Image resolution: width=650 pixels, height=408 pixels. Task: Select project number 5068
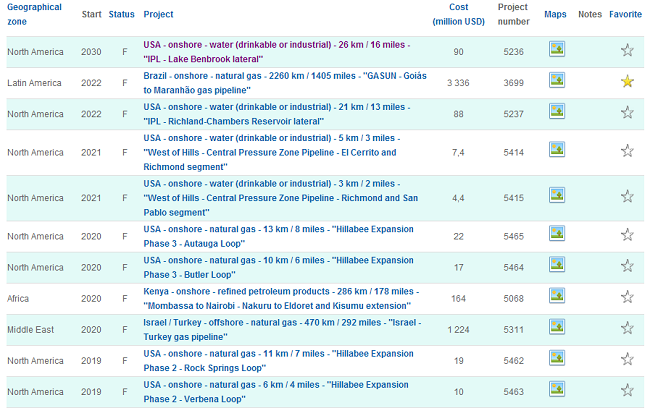tap(513, 299)
